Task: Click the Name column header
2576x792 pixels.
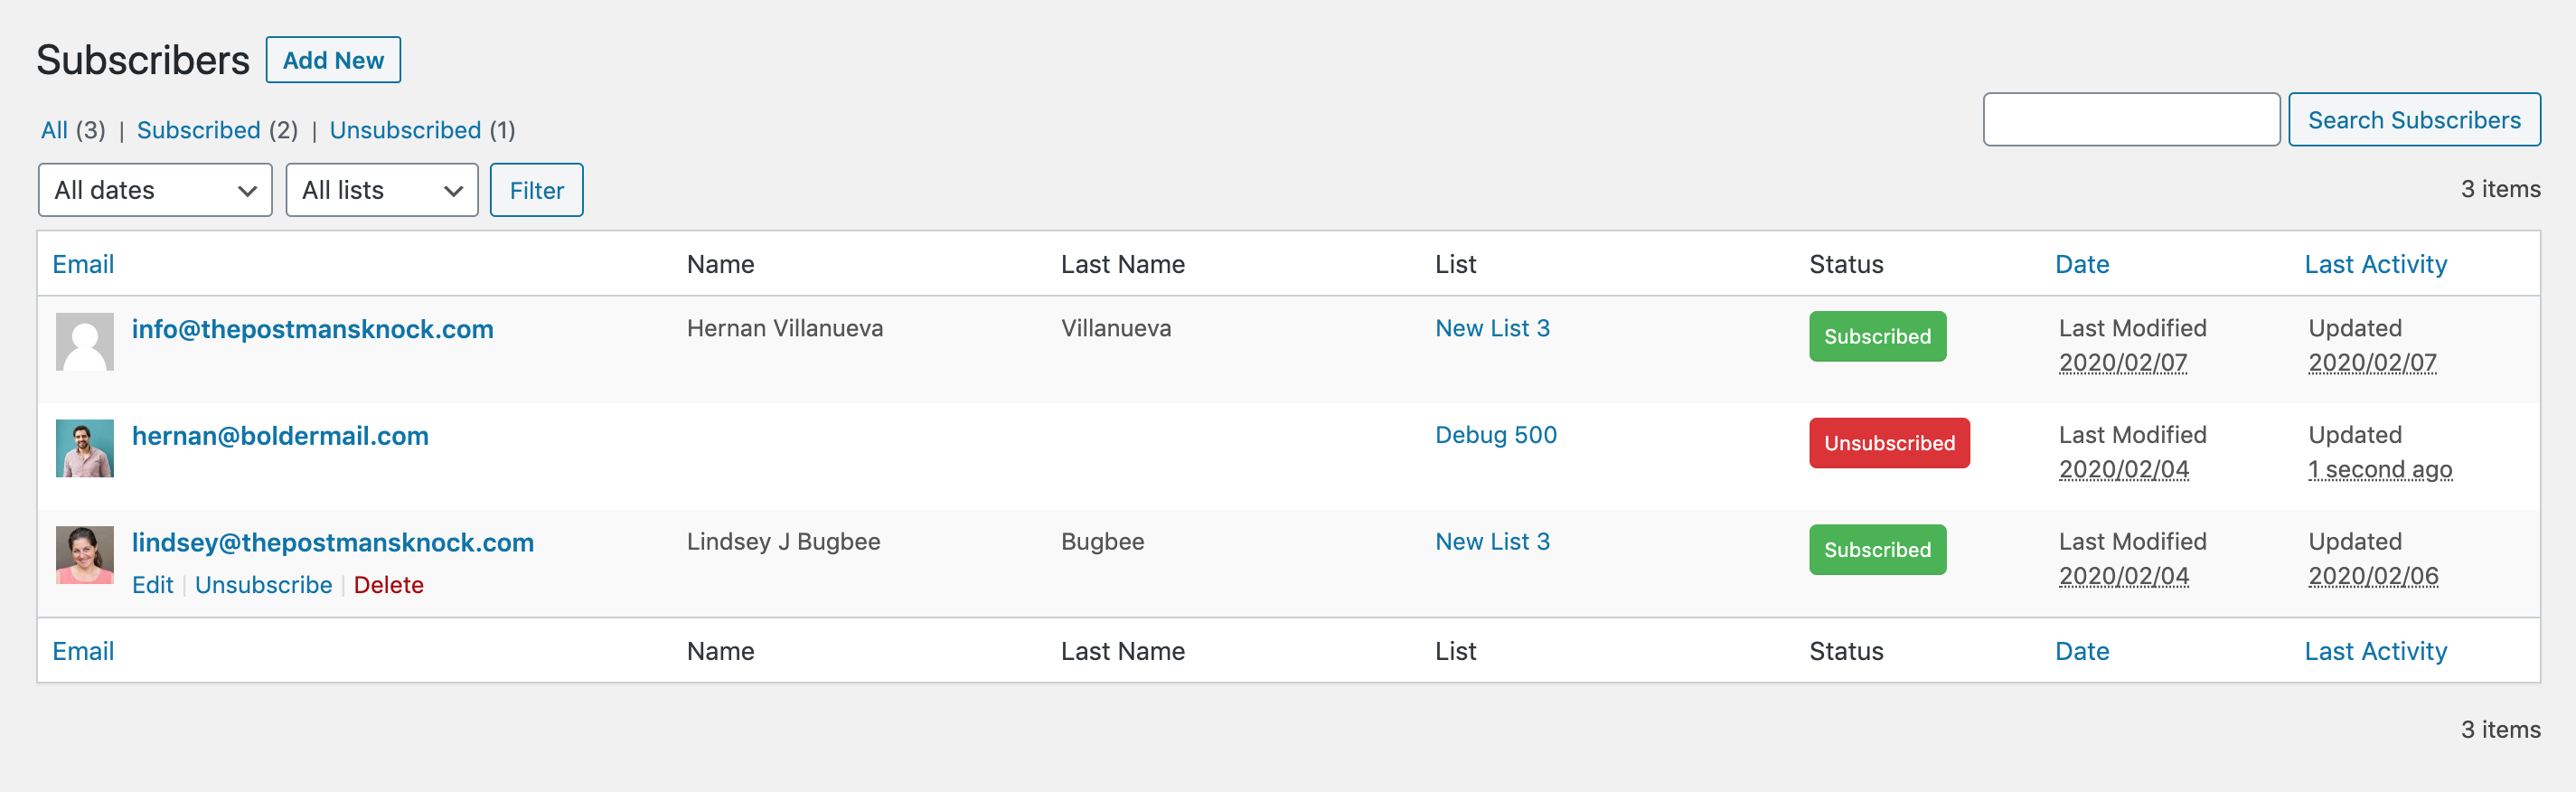Action: pyautogui.click(x=720, y=264)
